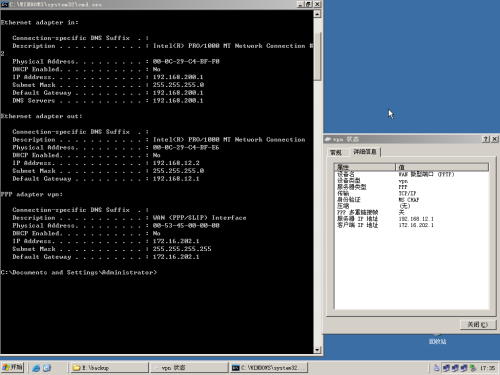Click the 'Ethernet adapter in:' heading in cmd

click(x=39, y=22)
